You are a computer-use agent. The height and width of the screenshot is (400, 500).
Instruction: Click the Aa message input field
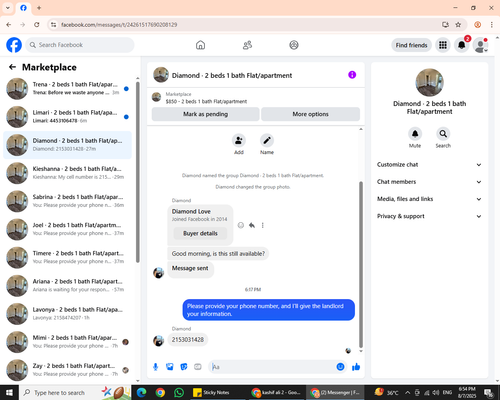click(272, 367)
